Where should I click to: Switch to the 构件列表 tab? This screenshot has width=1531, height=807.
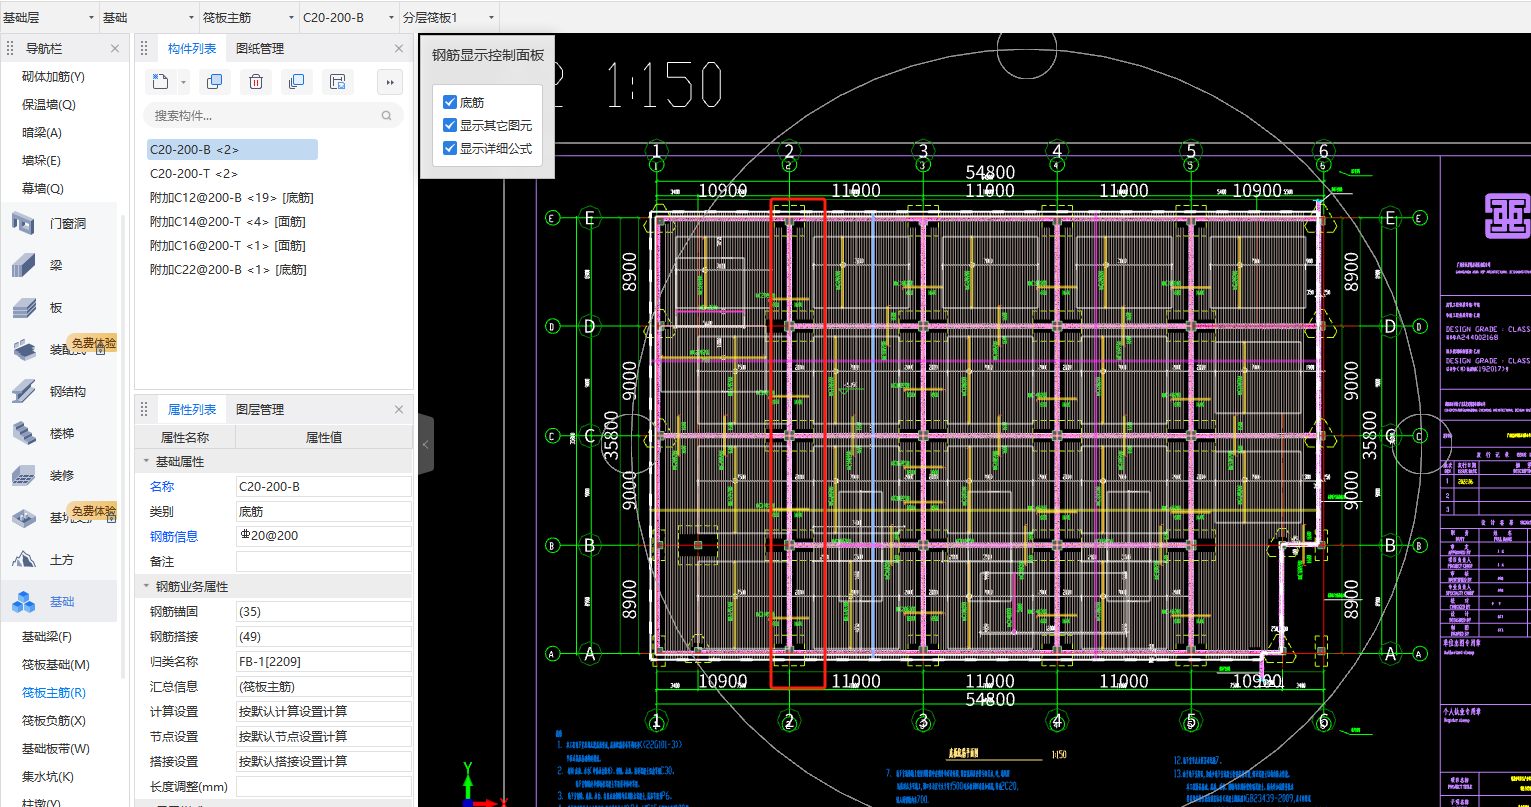click(x=192, y=48)
